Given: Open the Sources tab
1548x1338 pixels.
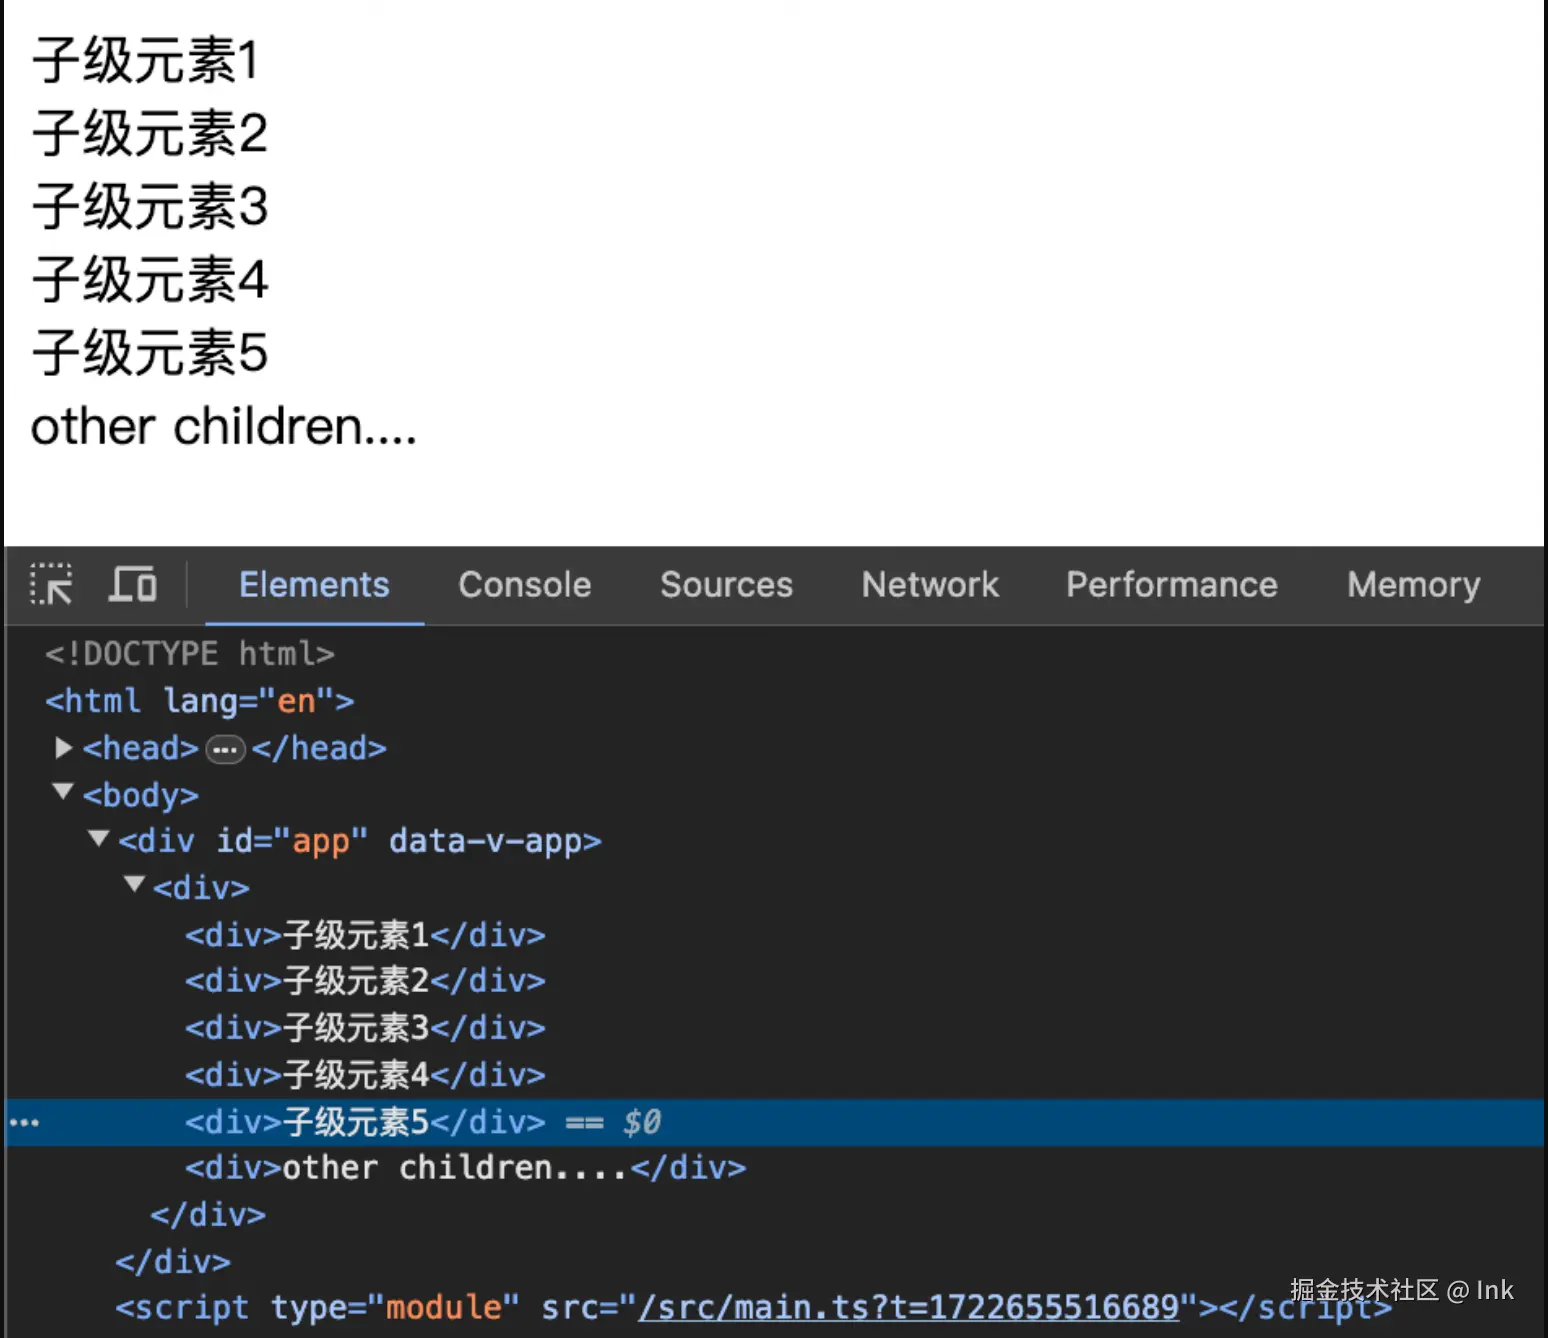Looking at the screenshot, I should point(726,585).
